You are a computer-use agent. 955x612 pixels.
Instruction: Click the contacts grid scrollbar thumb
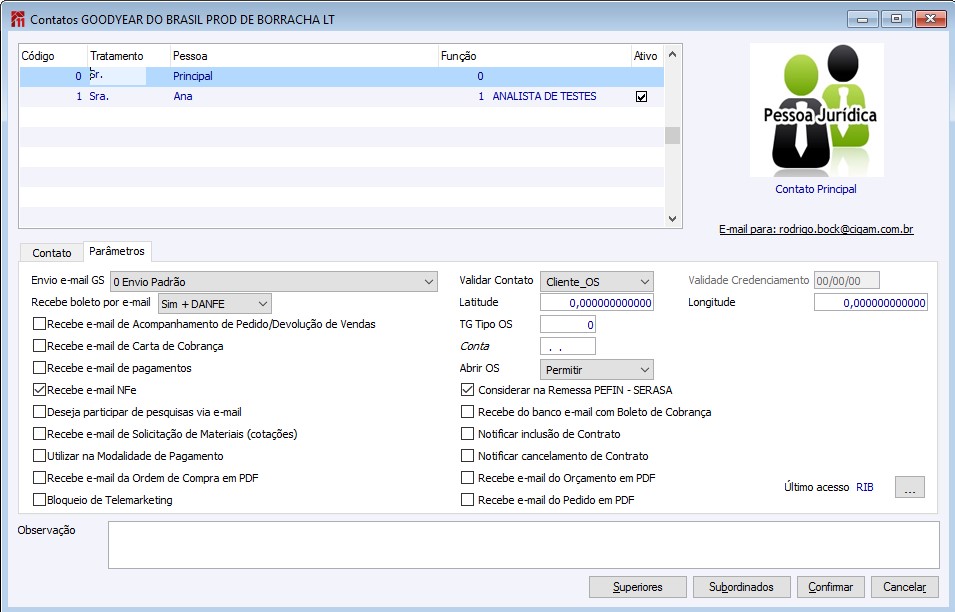pyautogui.click(x=672, y=135)
